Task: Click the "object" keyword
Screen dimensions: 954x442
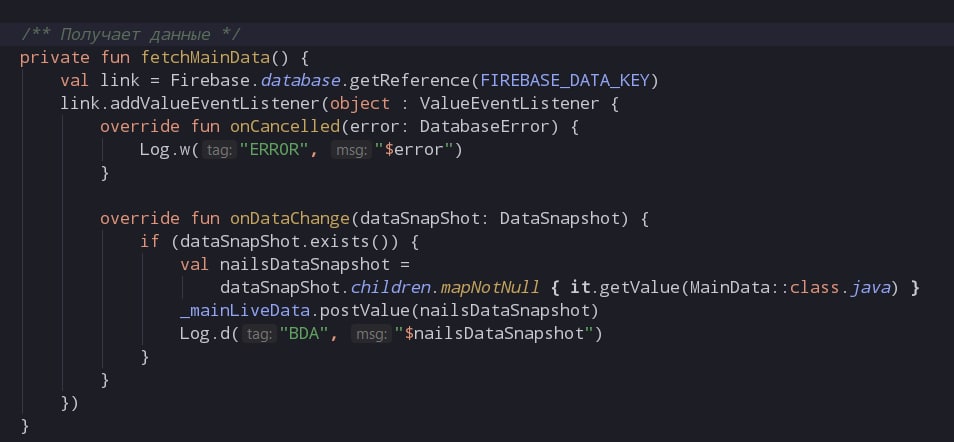Action: tap(360, 104)
